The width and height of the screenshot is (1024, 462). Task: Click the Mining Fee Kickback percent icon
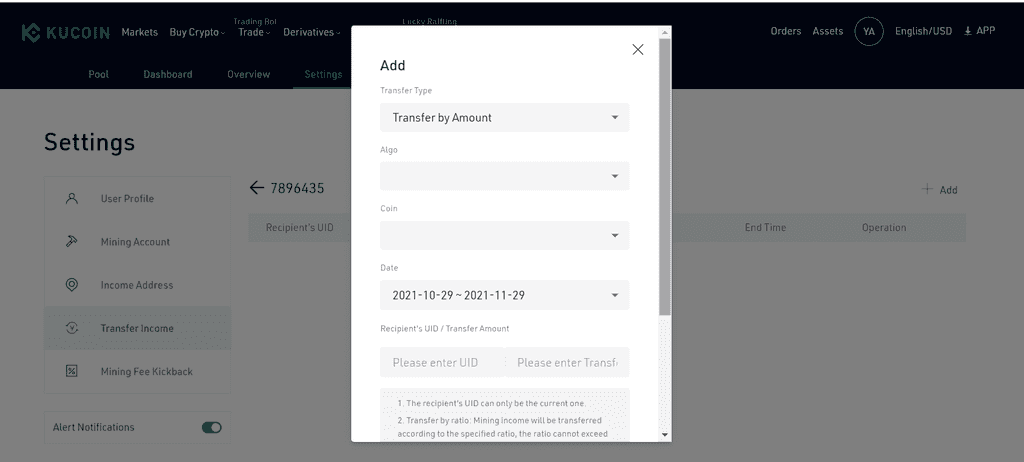[x=72, y=371]
